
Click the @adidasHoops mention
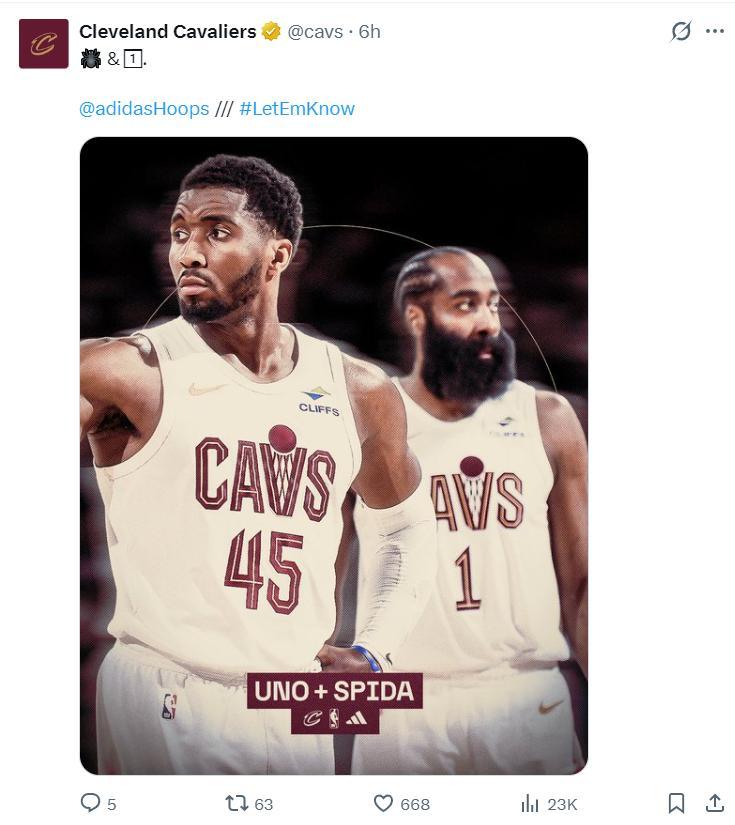click(144, 108)
